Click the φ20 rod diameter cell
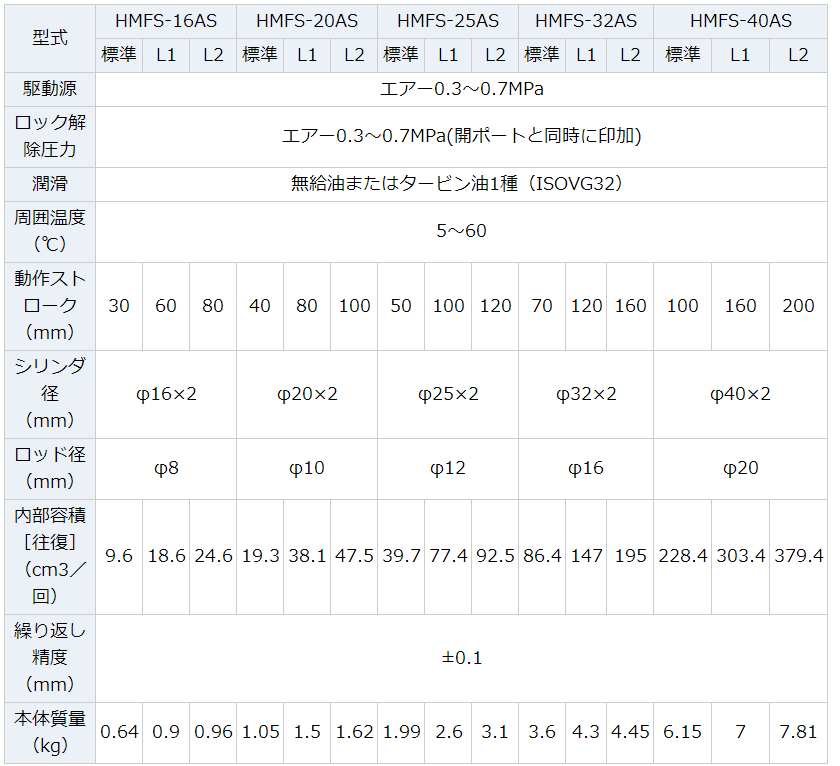840x766 pixels. (740, 469)
